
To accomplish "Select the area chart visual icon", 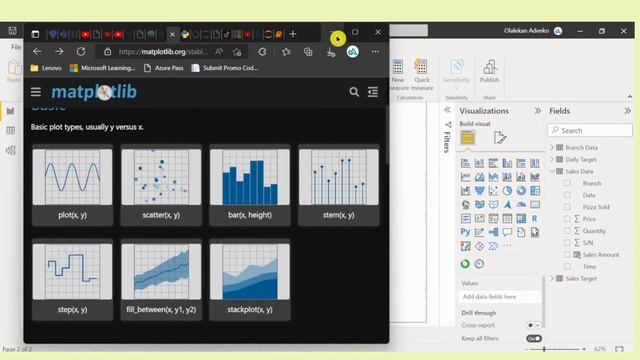I will tap(479, 177).
